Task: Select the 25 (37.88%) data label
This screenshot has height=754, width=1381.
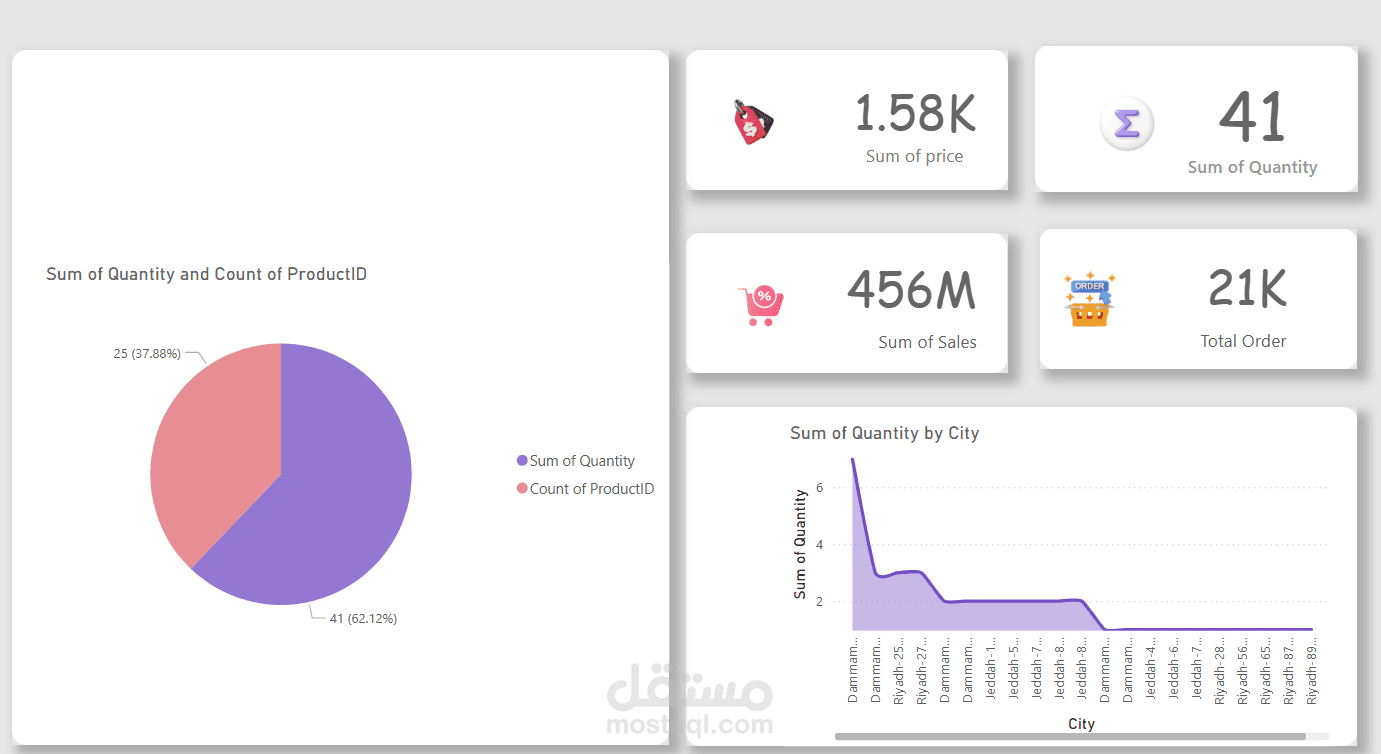Action: (x=147, y=353)
